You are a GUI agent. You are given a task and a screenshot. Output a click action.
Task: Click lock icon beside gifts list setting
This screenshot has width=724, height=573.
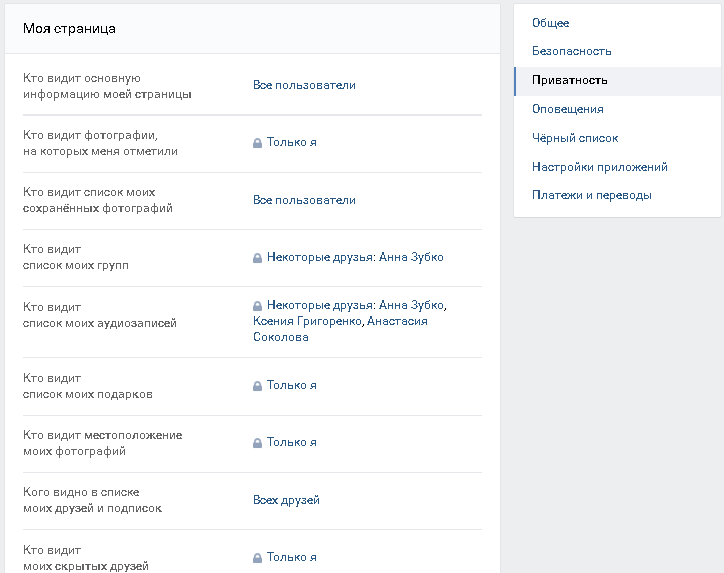257,386
